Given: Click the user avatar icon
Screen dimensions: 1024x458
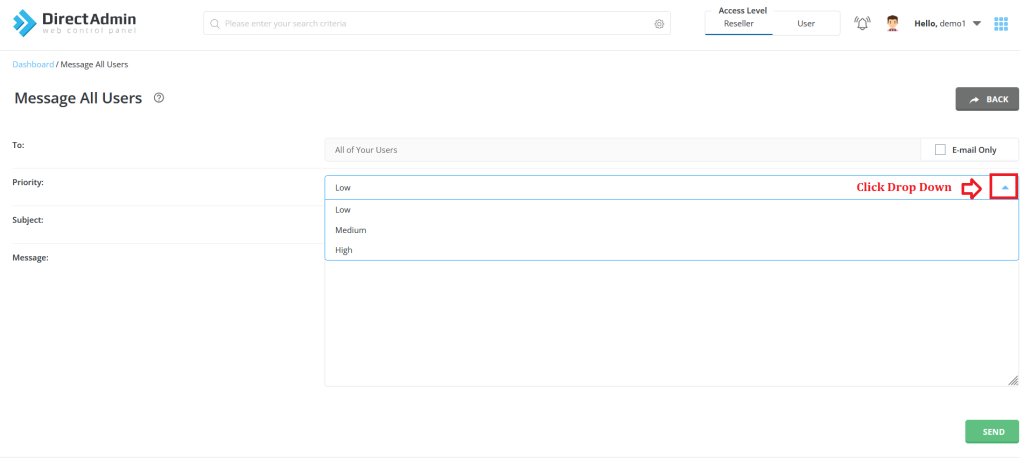Looking at the screenshot, I should coord(892,24).
